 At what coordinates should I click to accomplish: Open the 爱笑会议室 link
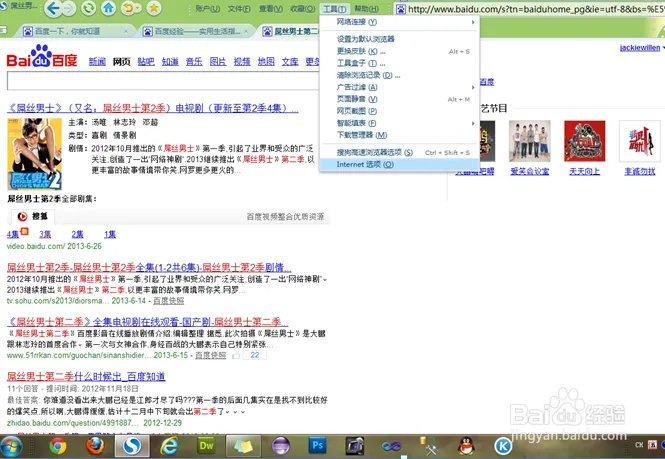(530, 171)
